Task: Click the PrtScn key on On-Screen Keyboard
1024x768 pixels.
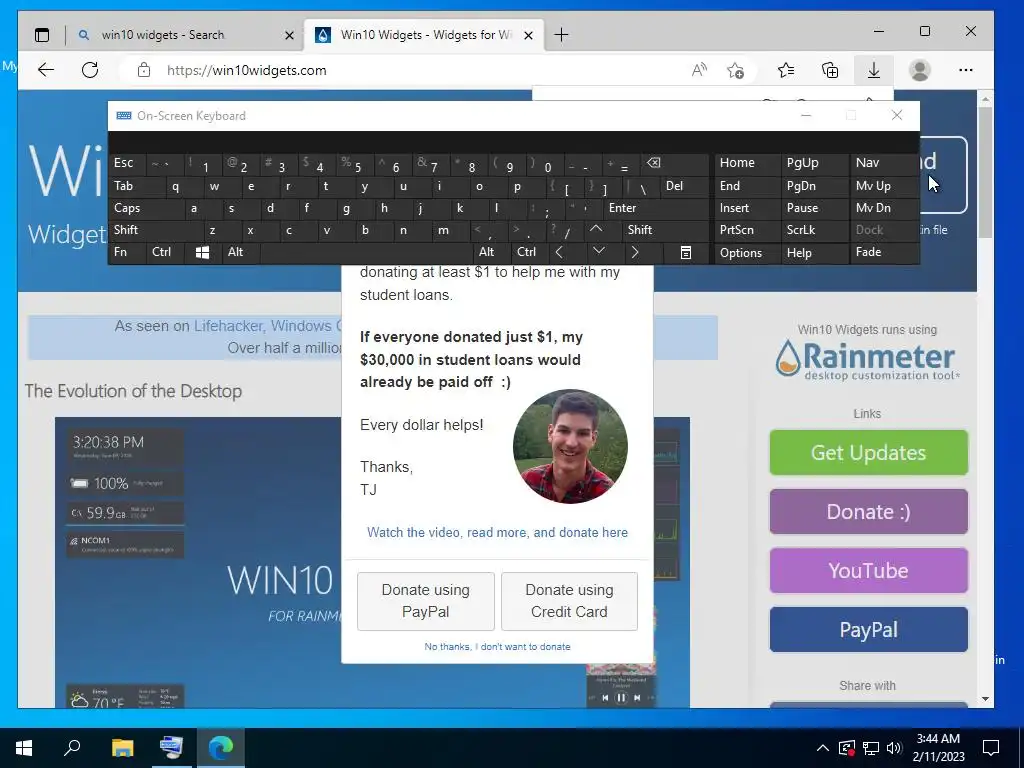Action: coord(747,230)
